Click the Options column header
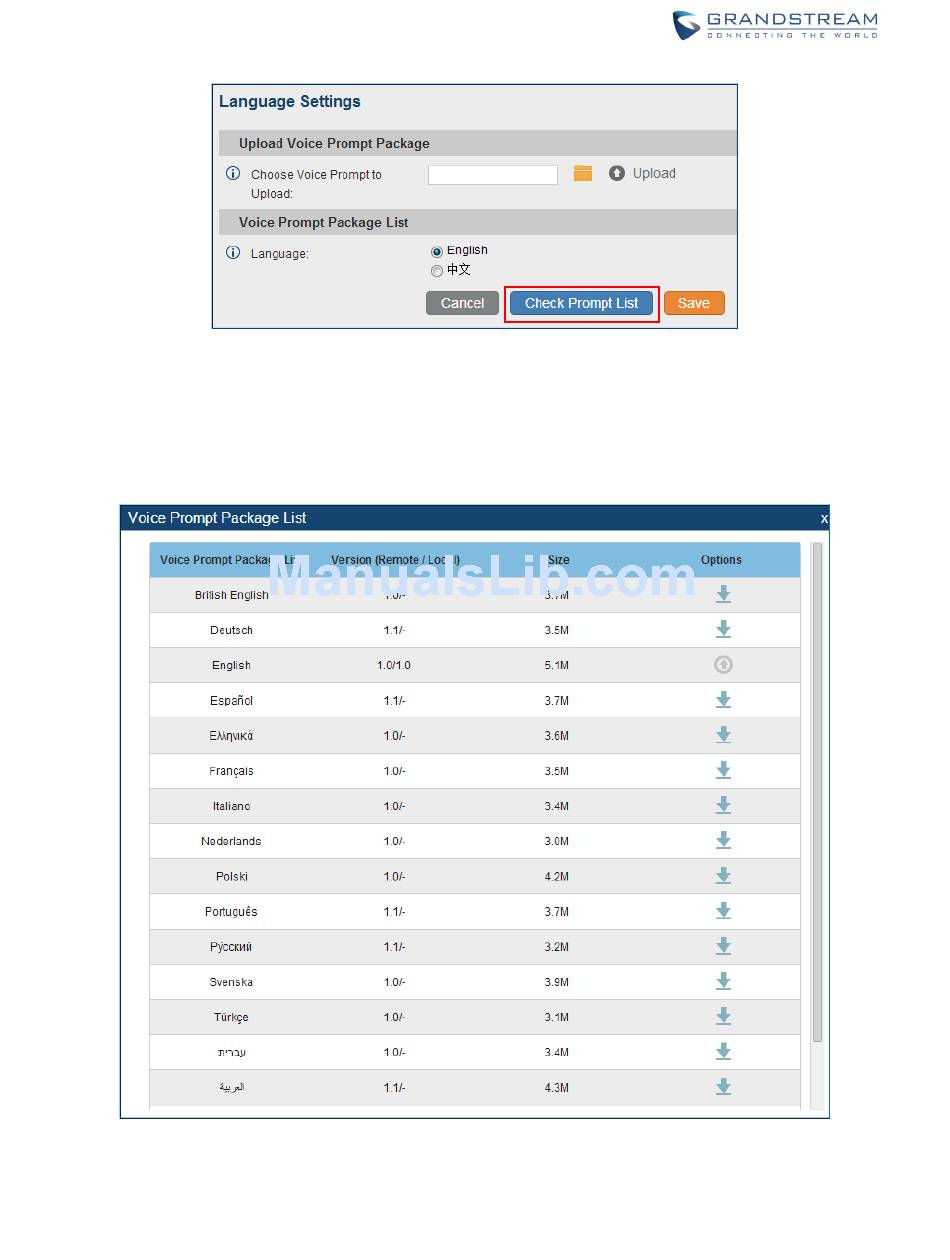The width and height of the screenshot is (950, 1260). [x=721, y=560]
